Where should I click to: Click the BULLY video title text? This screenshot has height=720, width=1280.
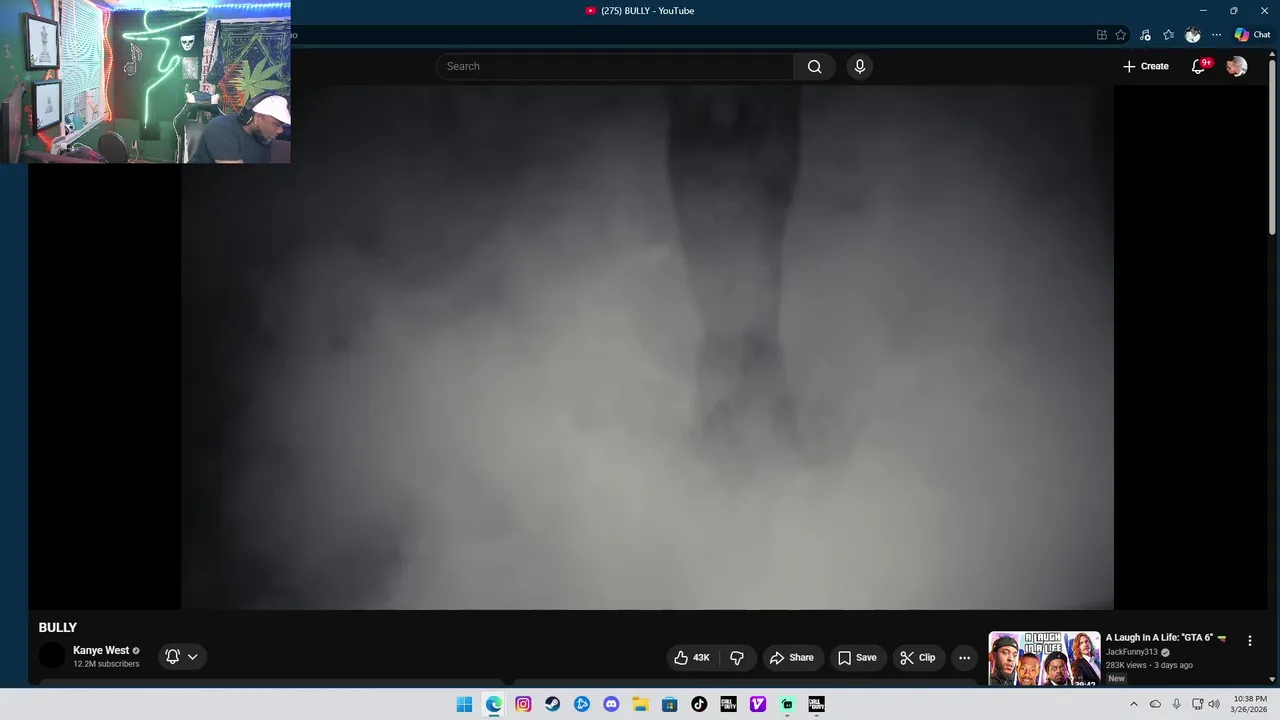point(58,627)
